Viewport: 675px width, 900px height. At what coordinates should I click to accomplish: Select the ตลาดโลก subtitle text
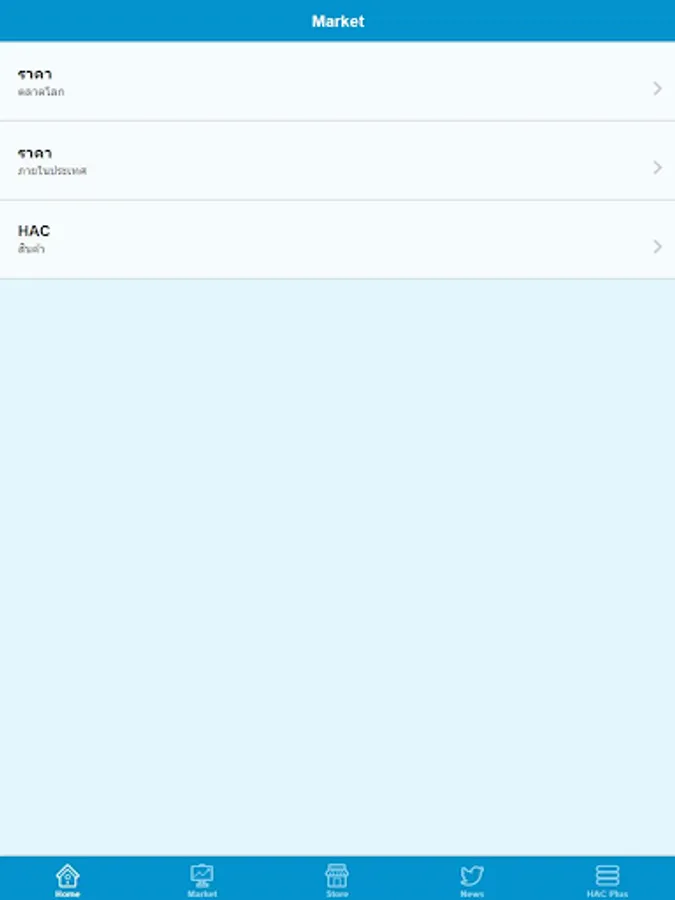pos(41,91)
